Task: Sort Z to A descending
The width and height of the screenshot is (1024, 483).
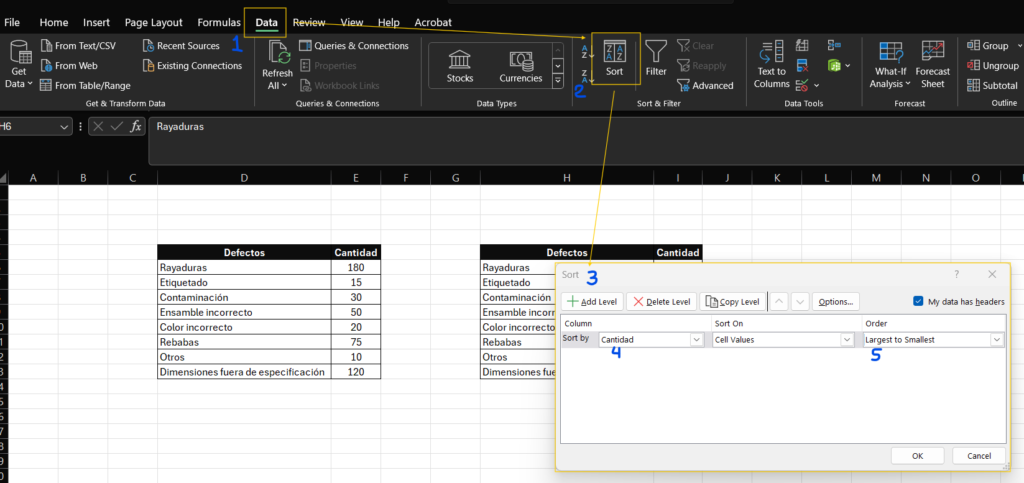Action: click(587, 76)
